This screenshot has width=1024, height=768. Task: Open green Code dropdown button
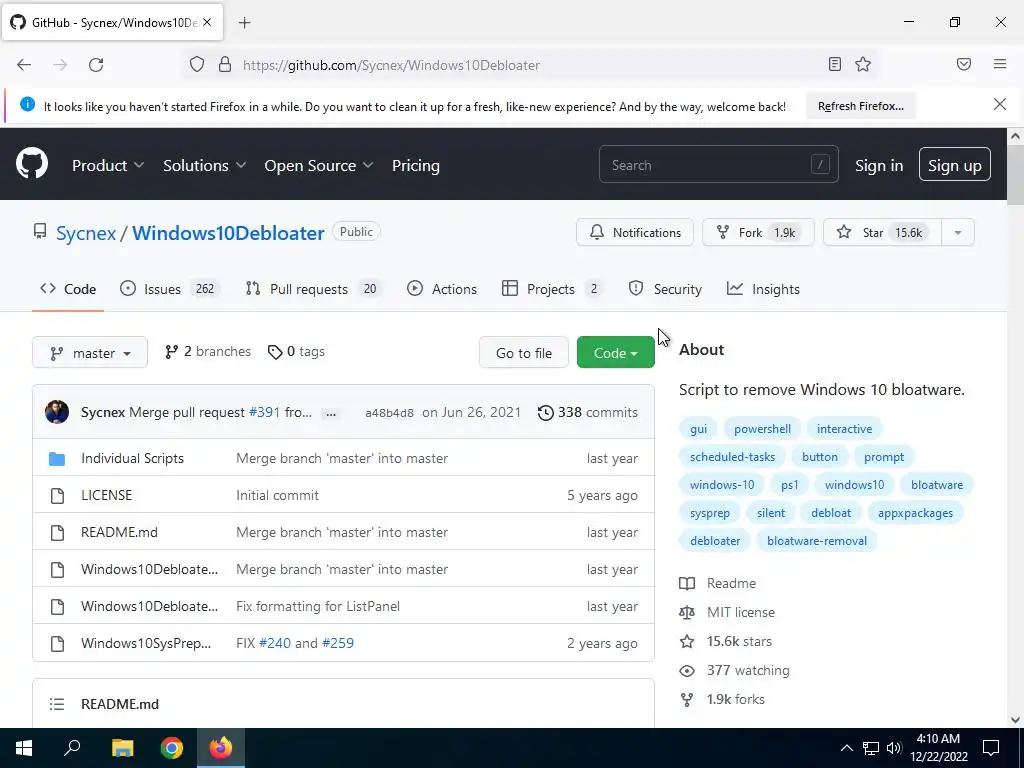(615, 353)
